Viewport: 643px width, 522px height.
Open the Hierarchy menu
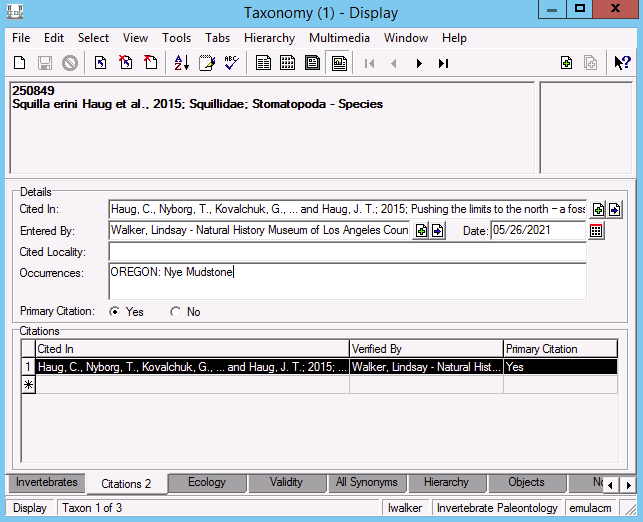click(269, 38)
